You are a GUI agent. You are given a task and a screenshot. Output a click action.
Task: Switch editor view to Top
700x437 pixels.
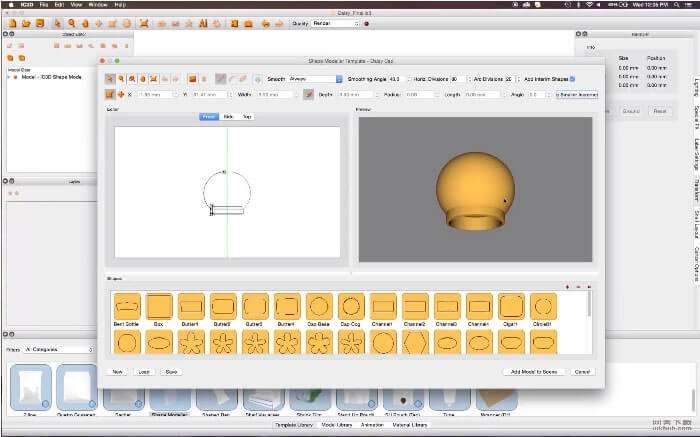(x=246, y=117)
